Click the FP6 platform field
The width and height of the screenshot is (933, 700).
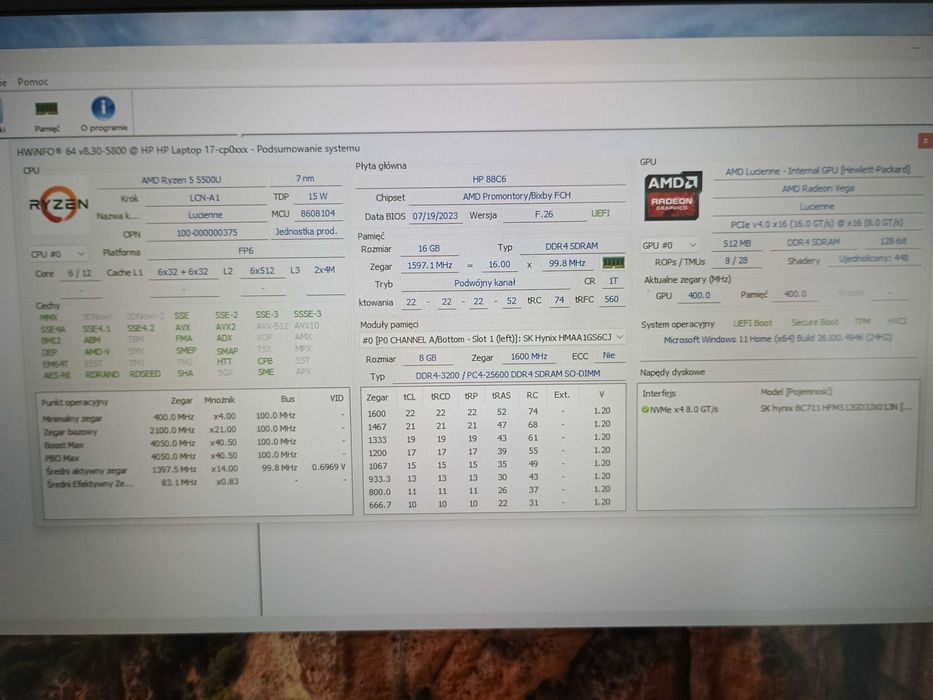[245, 251]
